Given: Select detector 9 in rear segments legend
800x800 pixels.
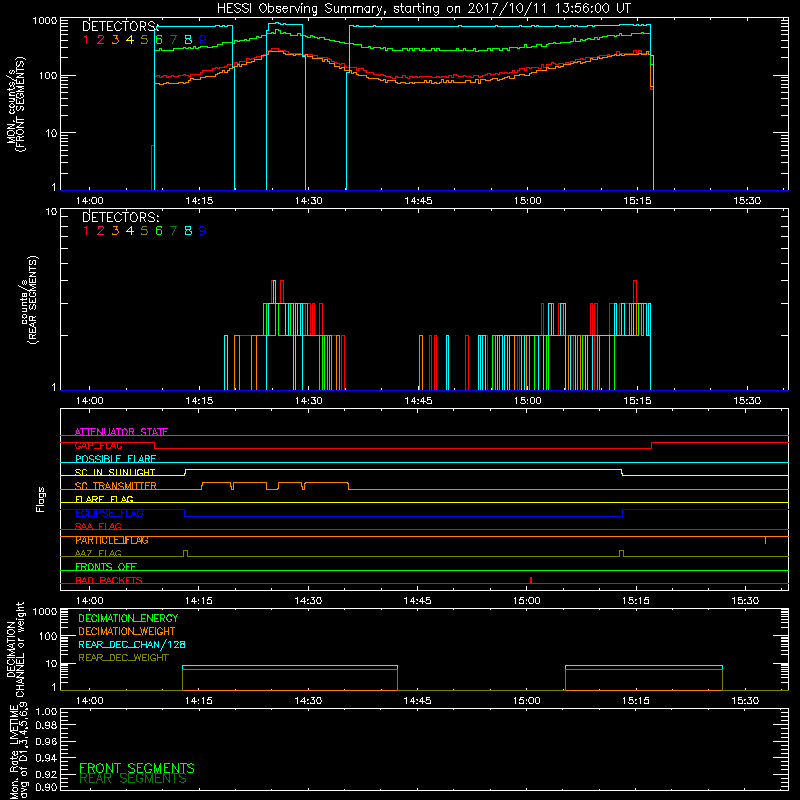Looking at the screenshot, I should coord(203,231).
